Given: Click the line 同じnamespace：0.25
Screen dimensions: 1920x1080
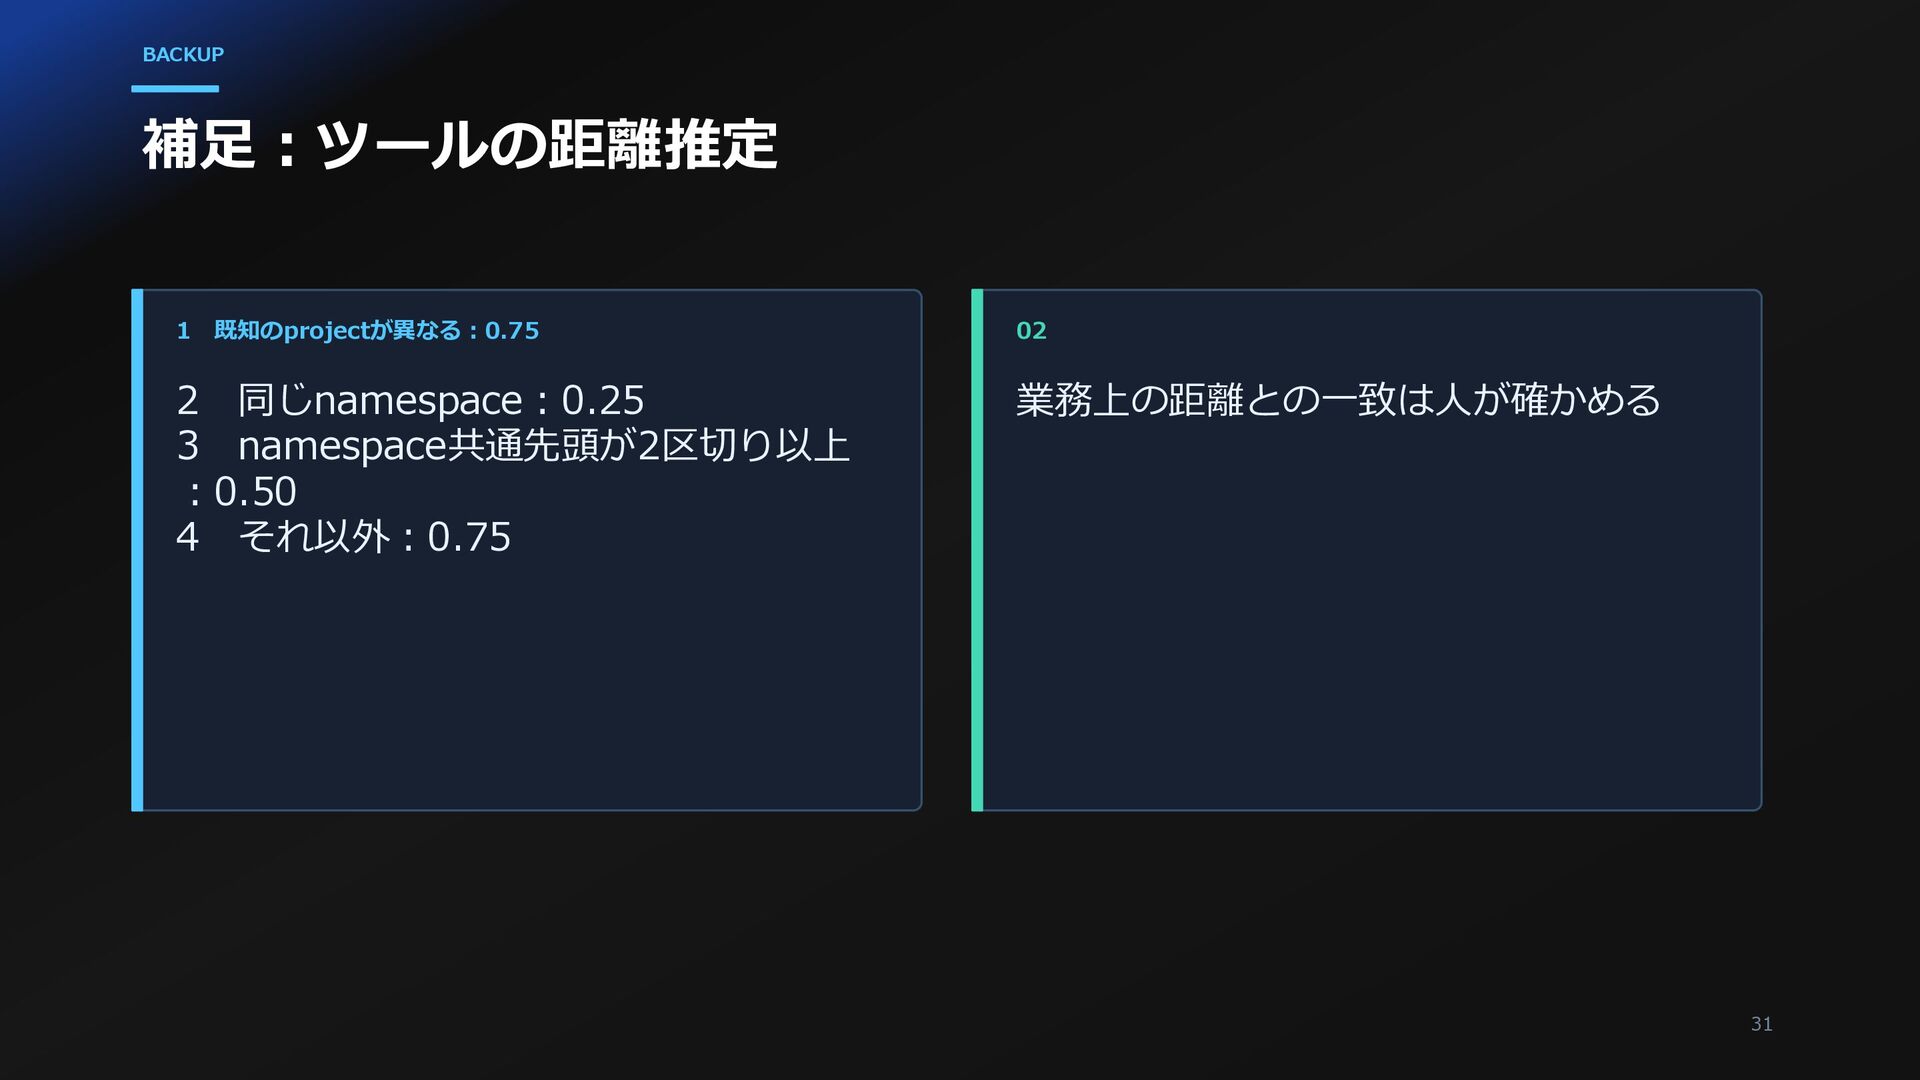Looking at the screenshot, I should (x=441, y=400).
